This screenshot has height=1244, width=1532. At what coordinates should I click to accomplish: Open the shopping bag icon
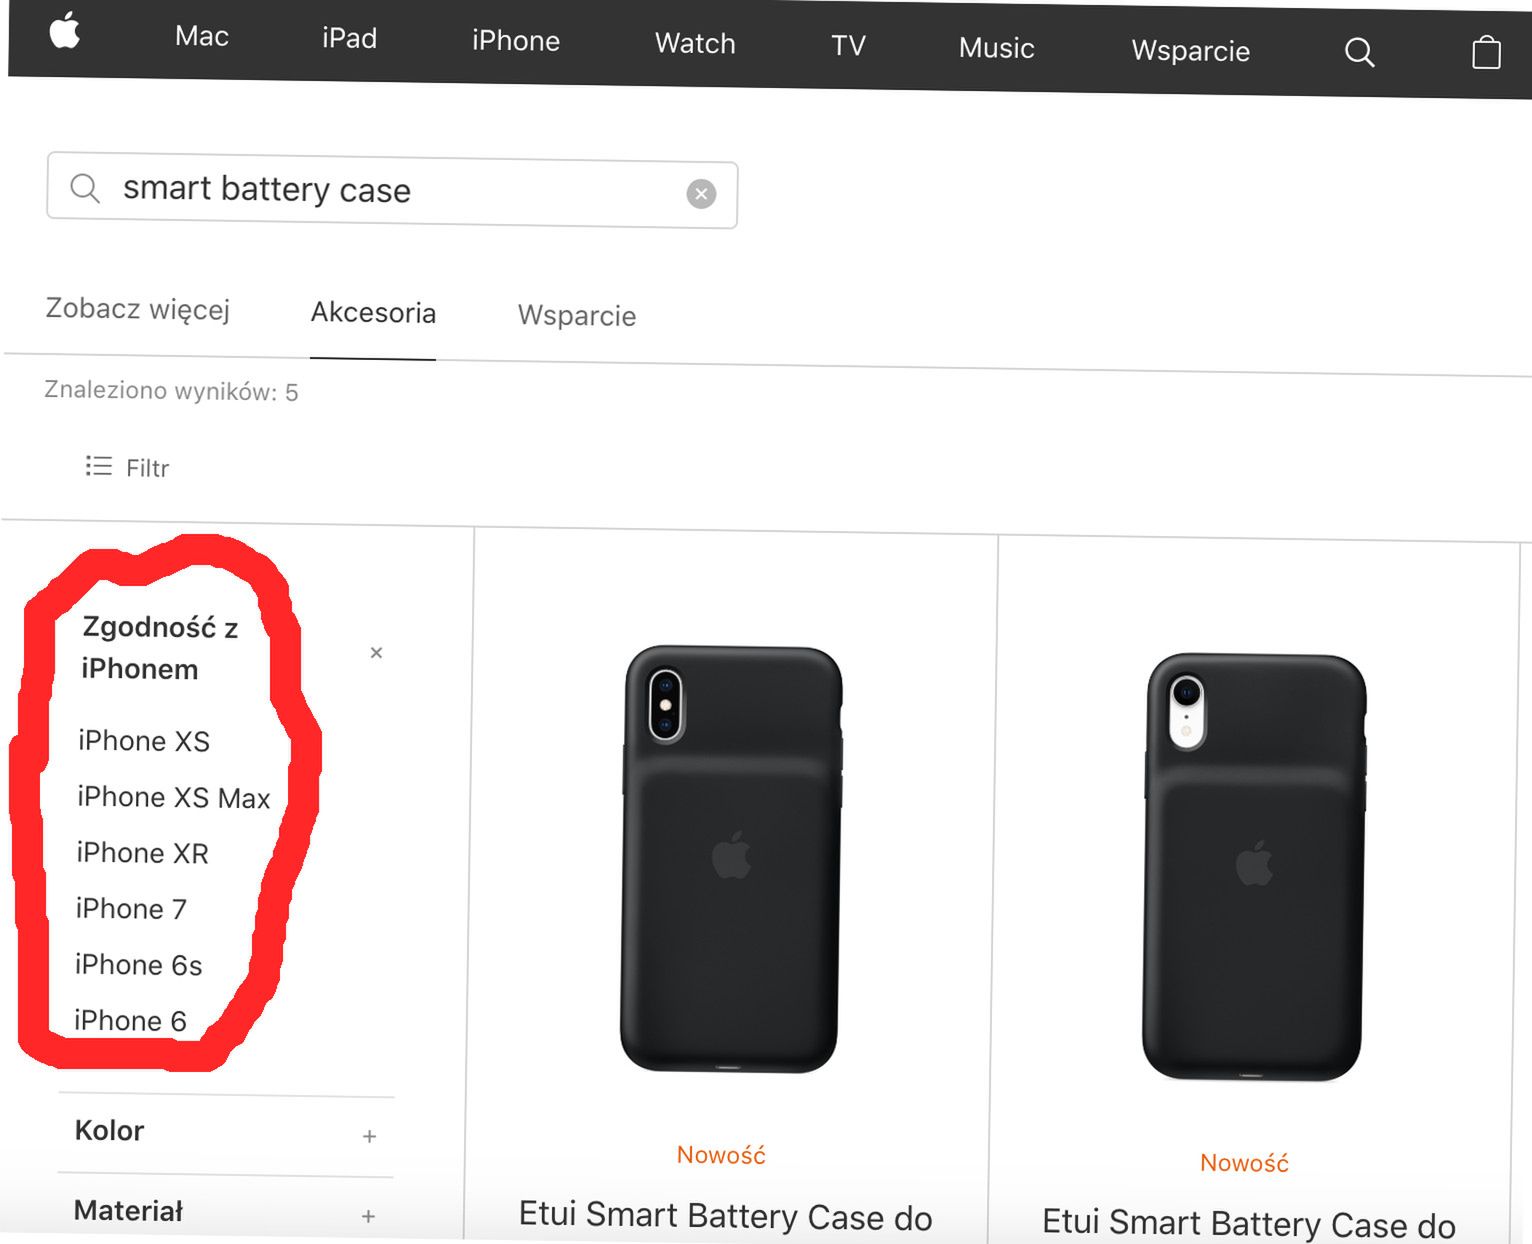pyautogui.click(x=1486, y=52)
